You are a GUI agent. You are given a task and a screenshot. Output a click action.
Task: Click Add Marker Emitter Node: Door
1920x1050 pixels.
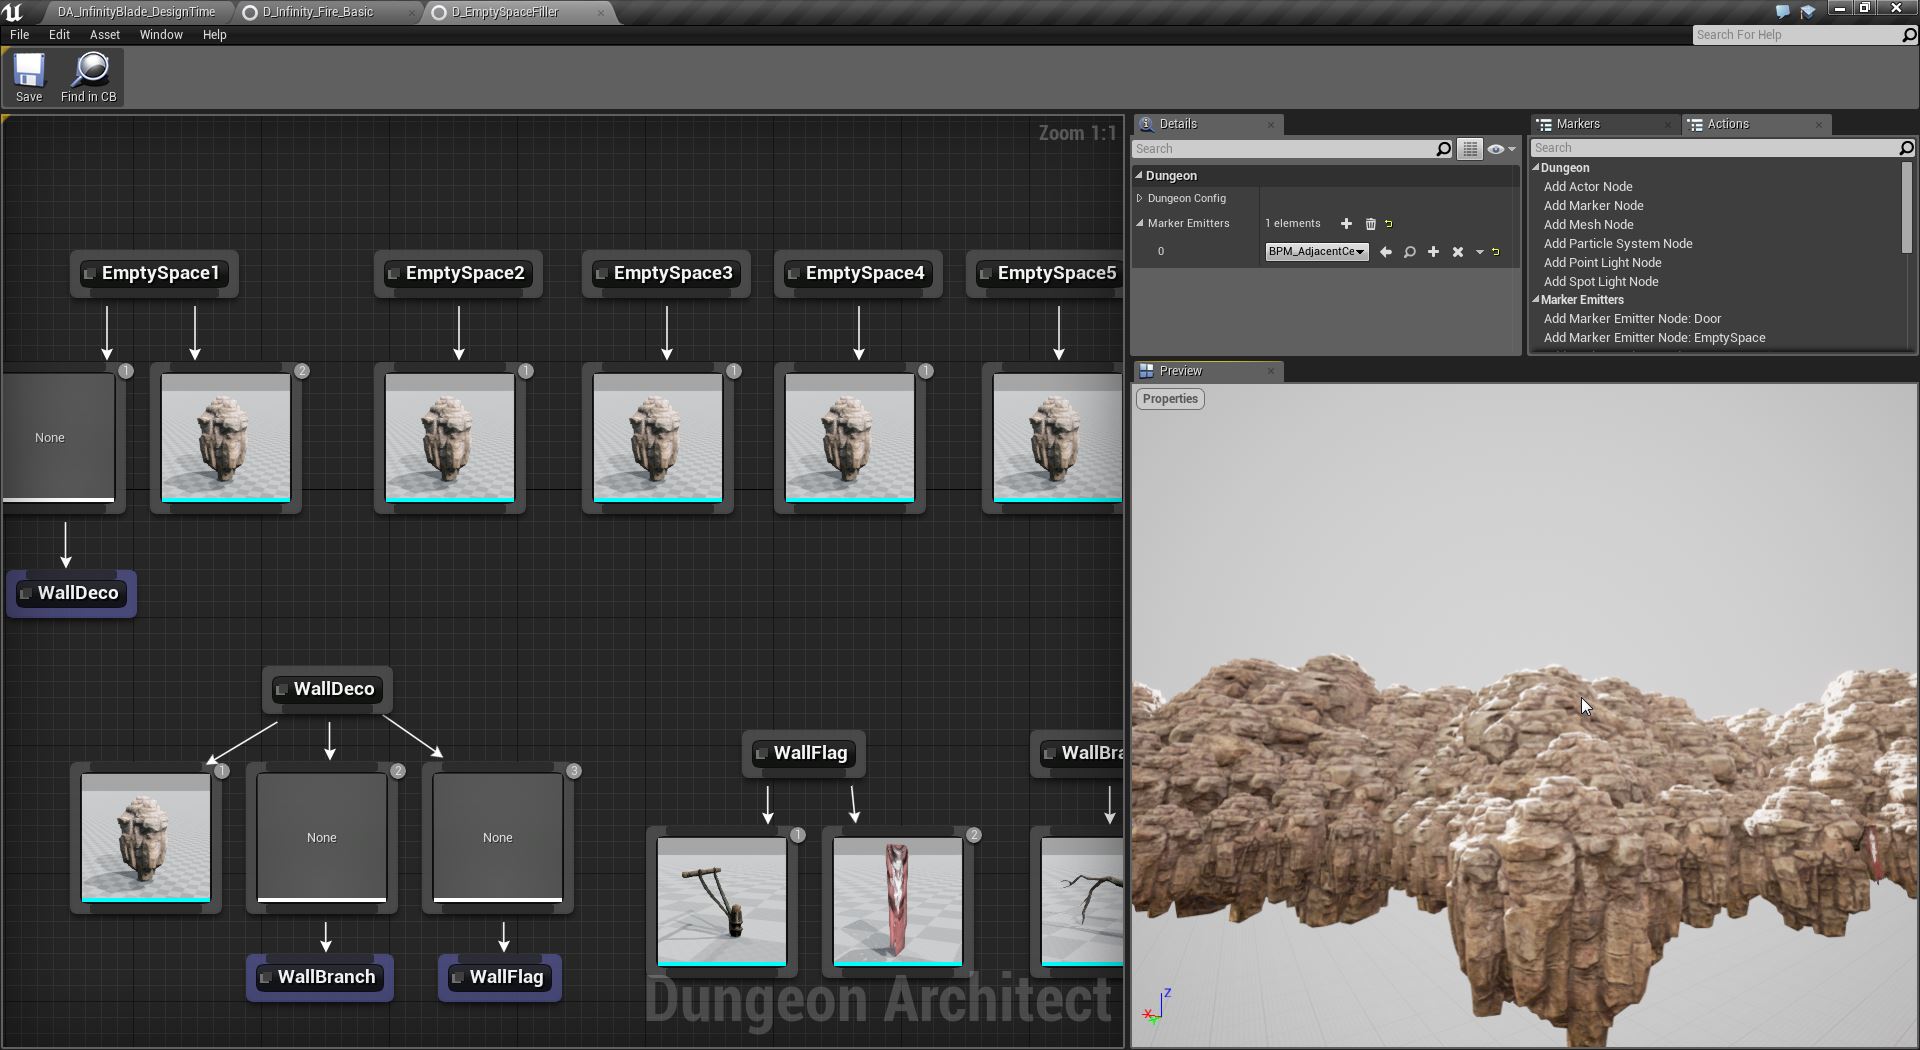[1632, 319]
